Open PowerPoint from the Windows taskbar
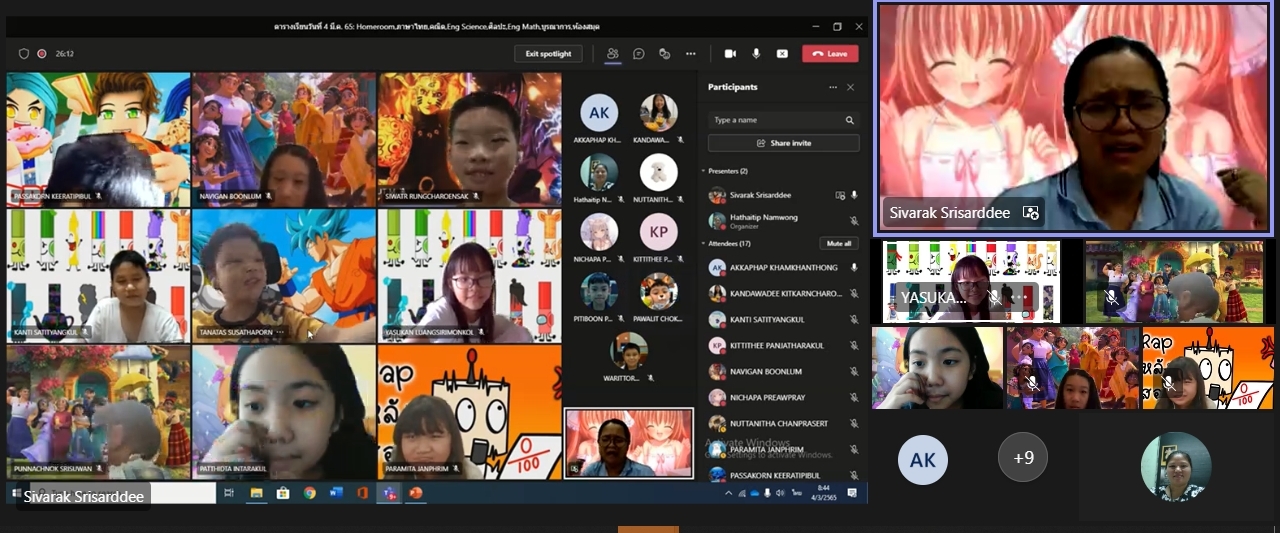Image resolution: width=1280 pixels, height=533 pixels. (415, 493)
